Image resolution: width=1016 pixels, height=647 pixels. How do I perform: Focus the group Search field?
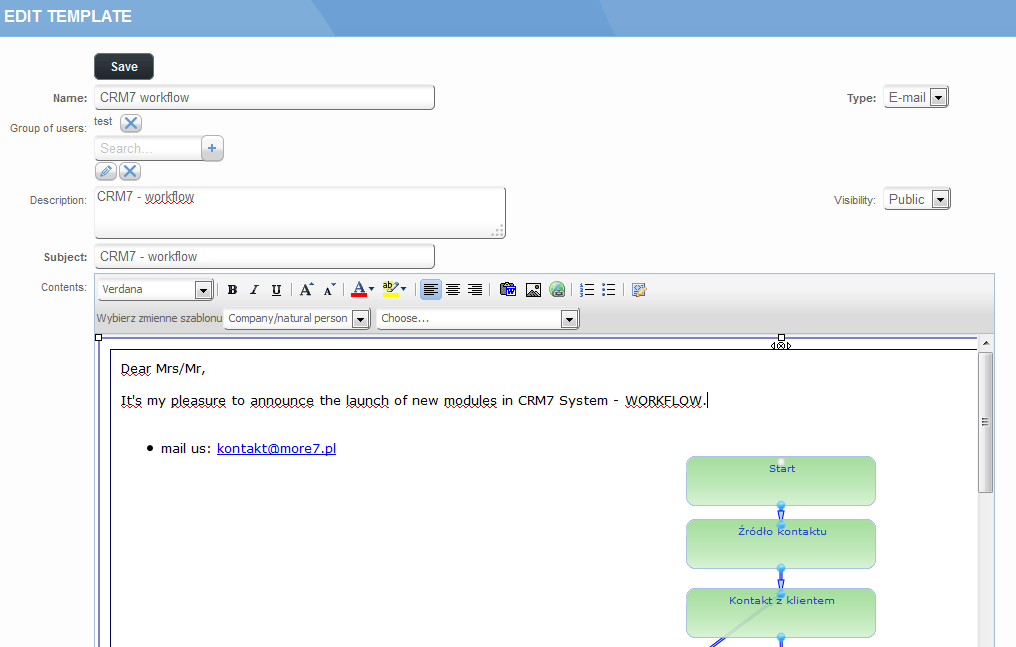pyautogui.click(x=148, y=148)
